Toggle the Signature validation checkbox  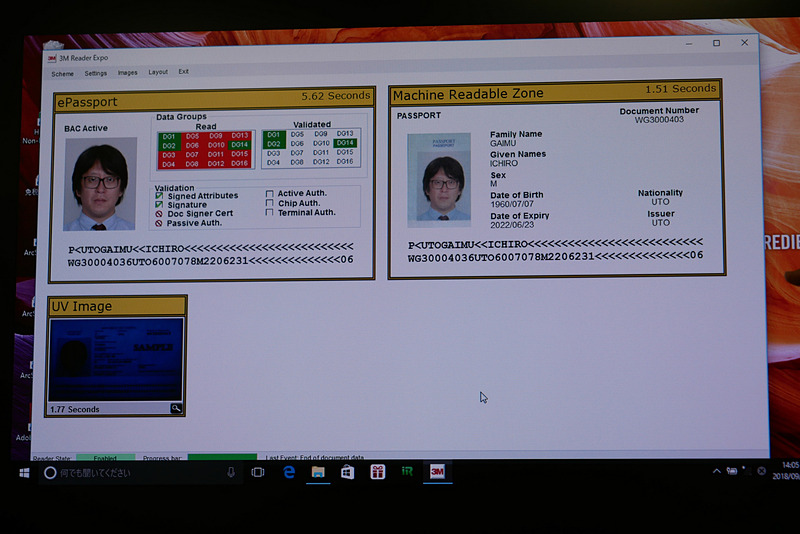(159, 205)
